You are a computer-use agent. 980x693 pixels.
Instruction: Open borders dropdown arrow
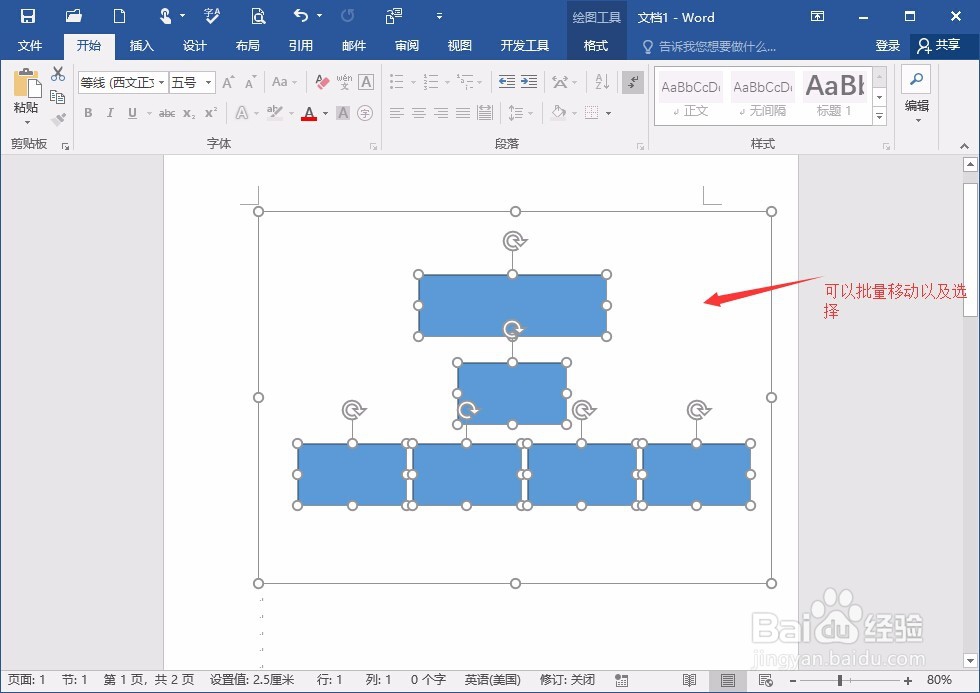pos(608,113)
